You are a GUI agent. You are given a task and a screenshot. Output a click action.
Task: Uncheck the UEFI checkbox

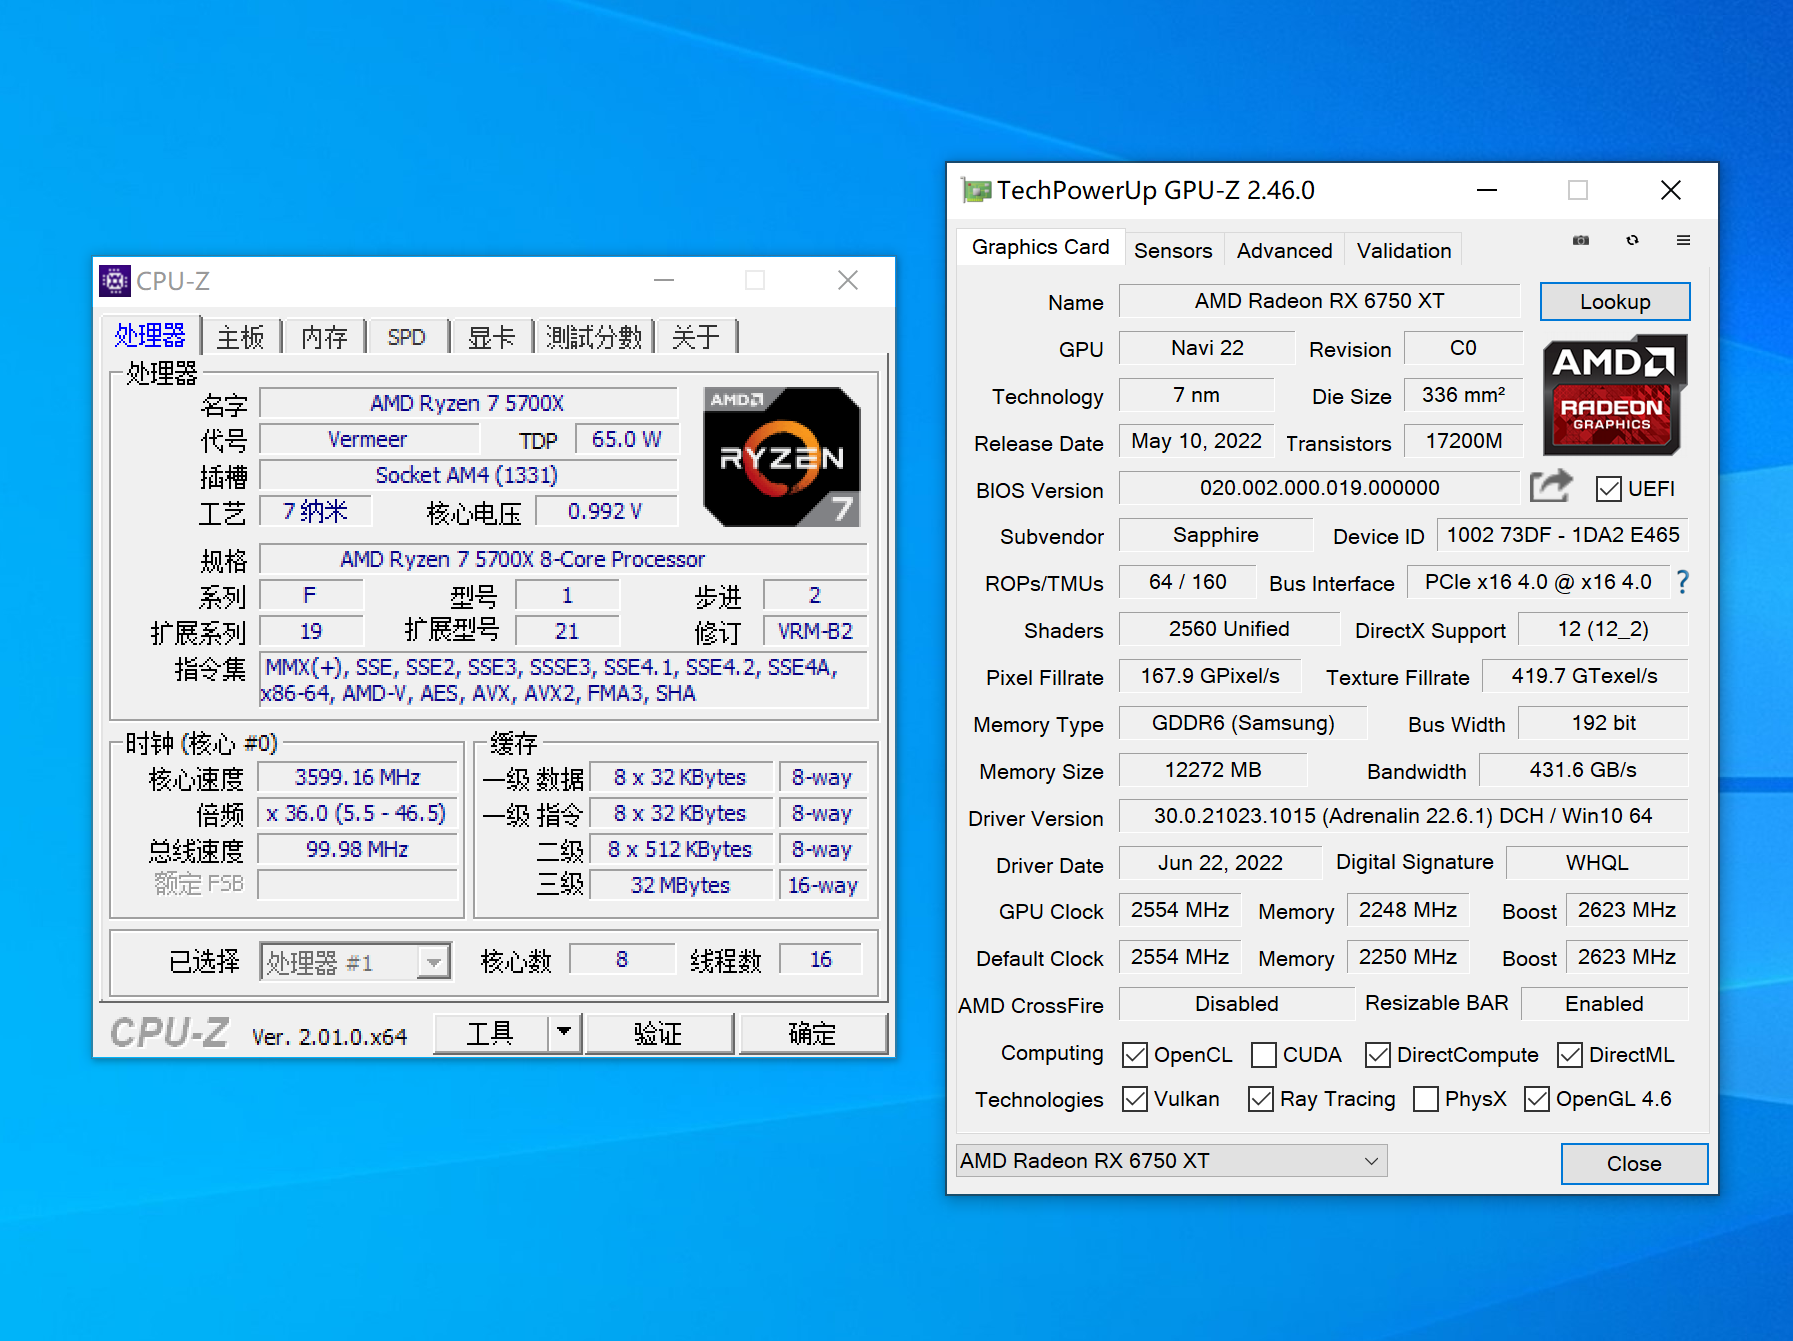[1609, 489]
